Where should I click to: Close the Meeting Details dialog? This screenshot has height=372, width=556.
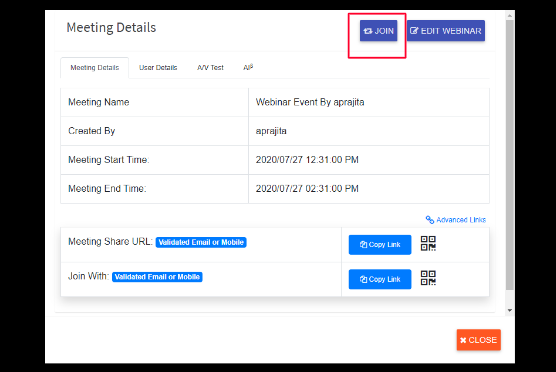(x=479, y=340)
